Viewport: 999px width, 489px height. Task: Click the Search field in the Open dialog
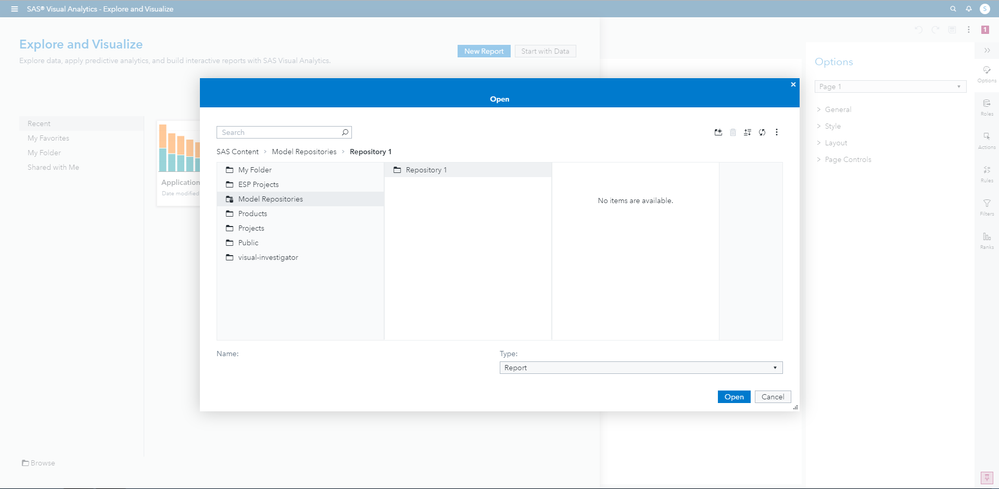click(x=284, y=132)
